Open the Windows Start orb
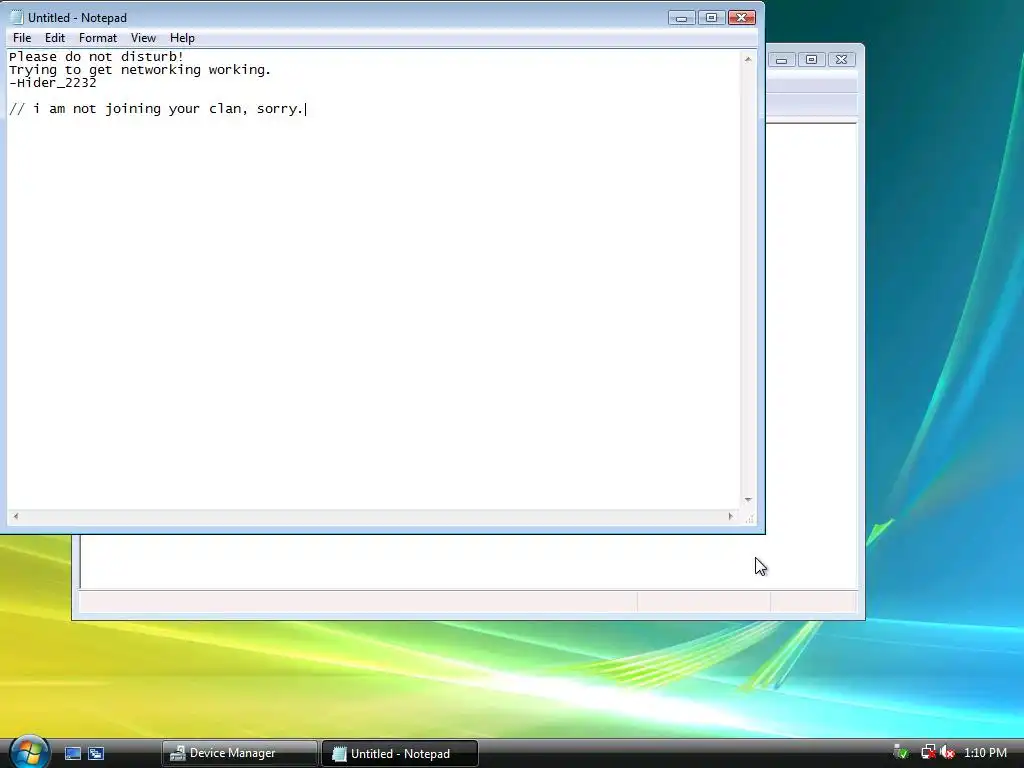1024x768 pixels. point(27,752)
